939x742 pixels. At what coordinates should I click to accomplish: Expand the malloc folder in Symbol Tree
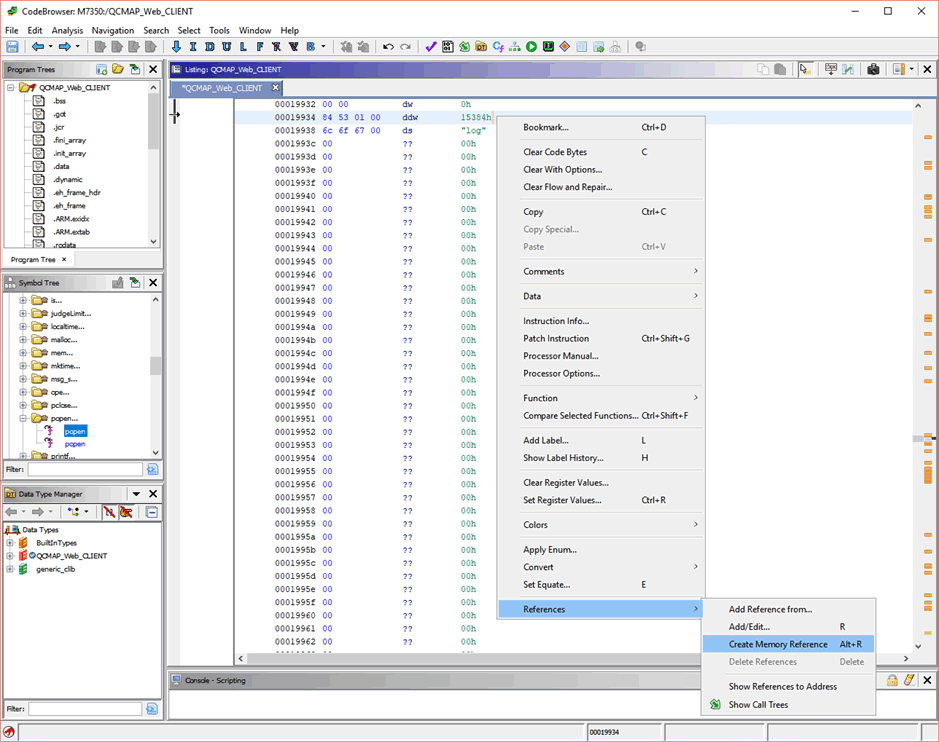pos(22,339)
